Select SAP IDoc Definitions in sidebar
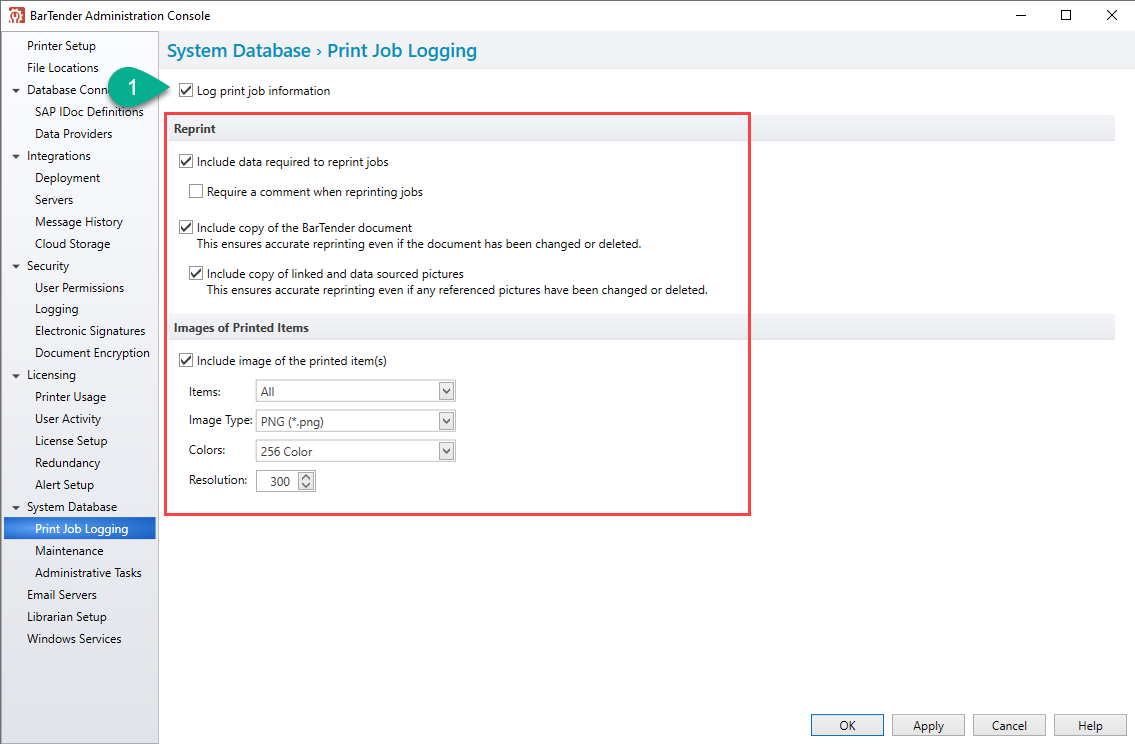Image resolution: width=1135 pixels, height=744 pixels. click(89, 111)
